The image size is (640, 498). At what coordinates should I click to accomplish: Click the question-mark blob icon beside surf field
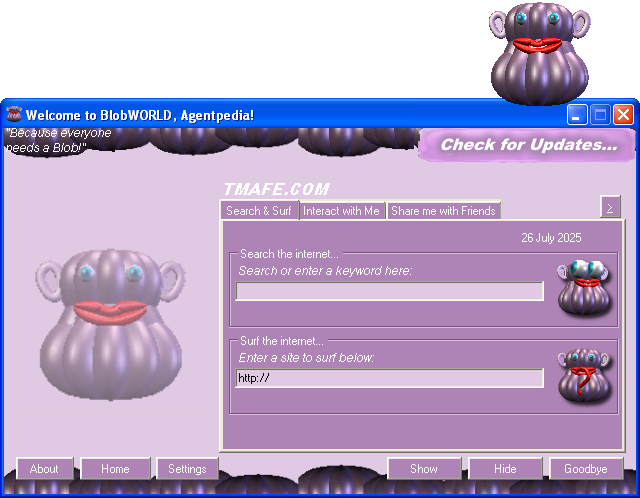click(584, 376)
